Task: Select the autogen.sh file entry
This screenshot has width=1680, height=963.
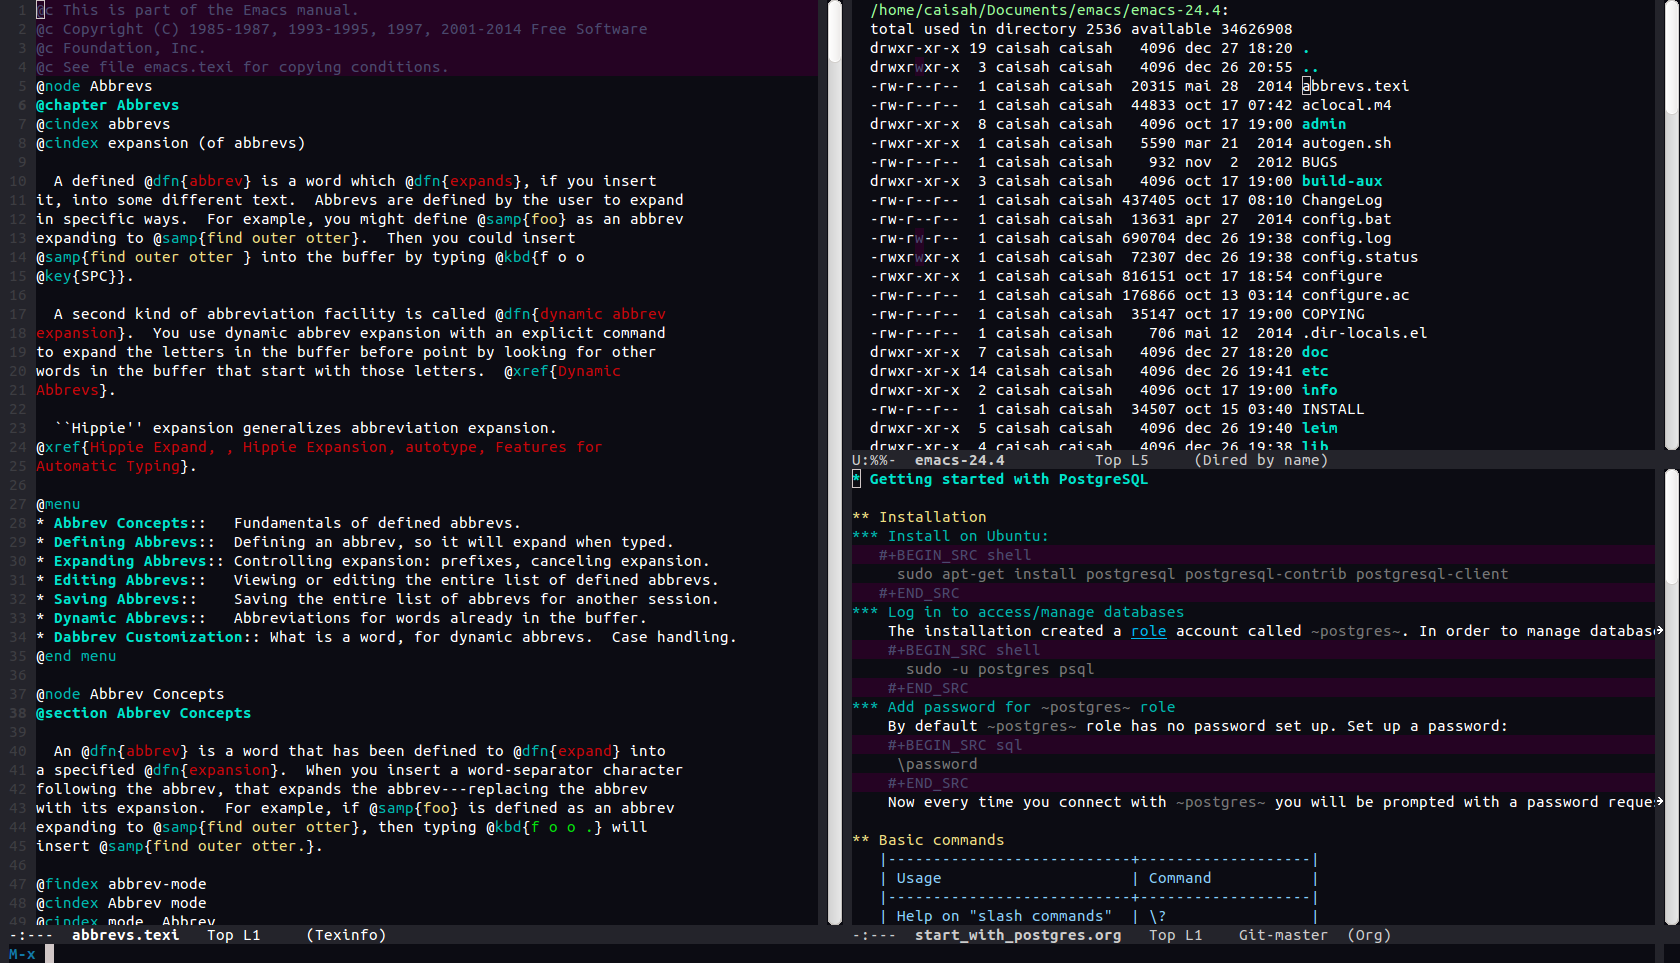Action: point(1346,143)
